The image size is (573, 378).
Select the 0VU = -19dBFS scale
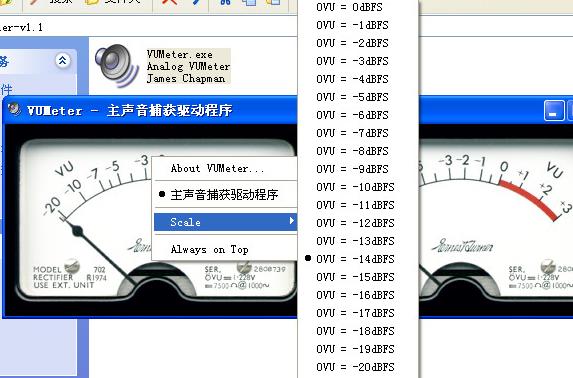[x=358, y=349]
